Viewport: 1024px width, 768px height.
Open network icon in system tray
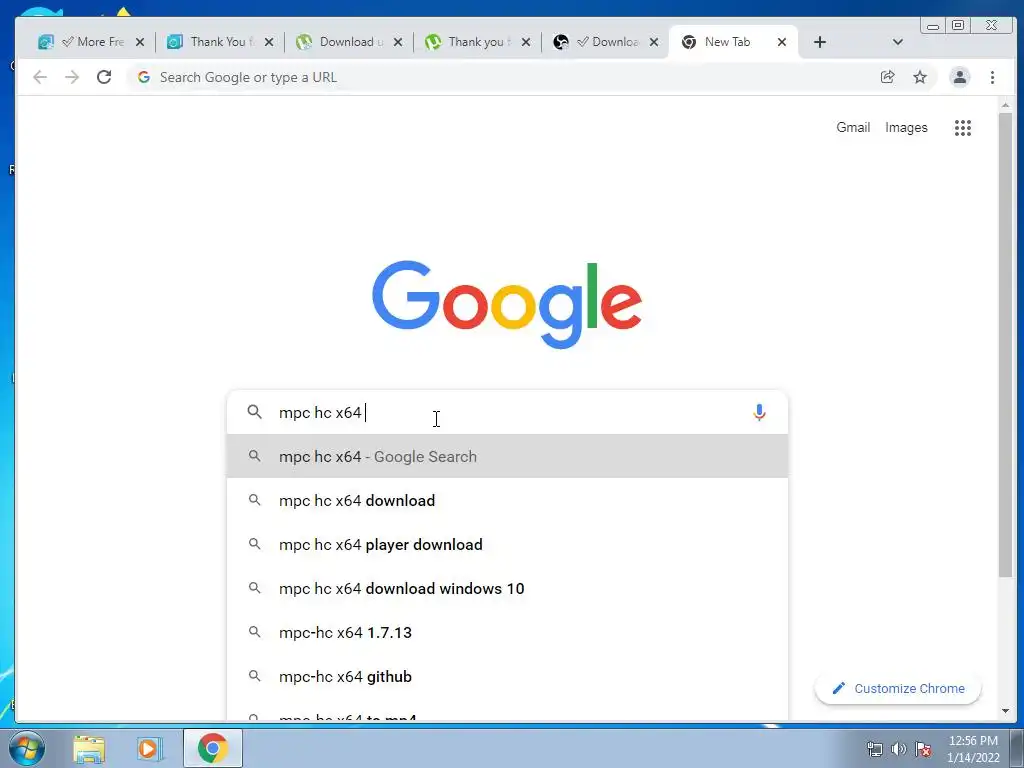(x=874, y=749)
